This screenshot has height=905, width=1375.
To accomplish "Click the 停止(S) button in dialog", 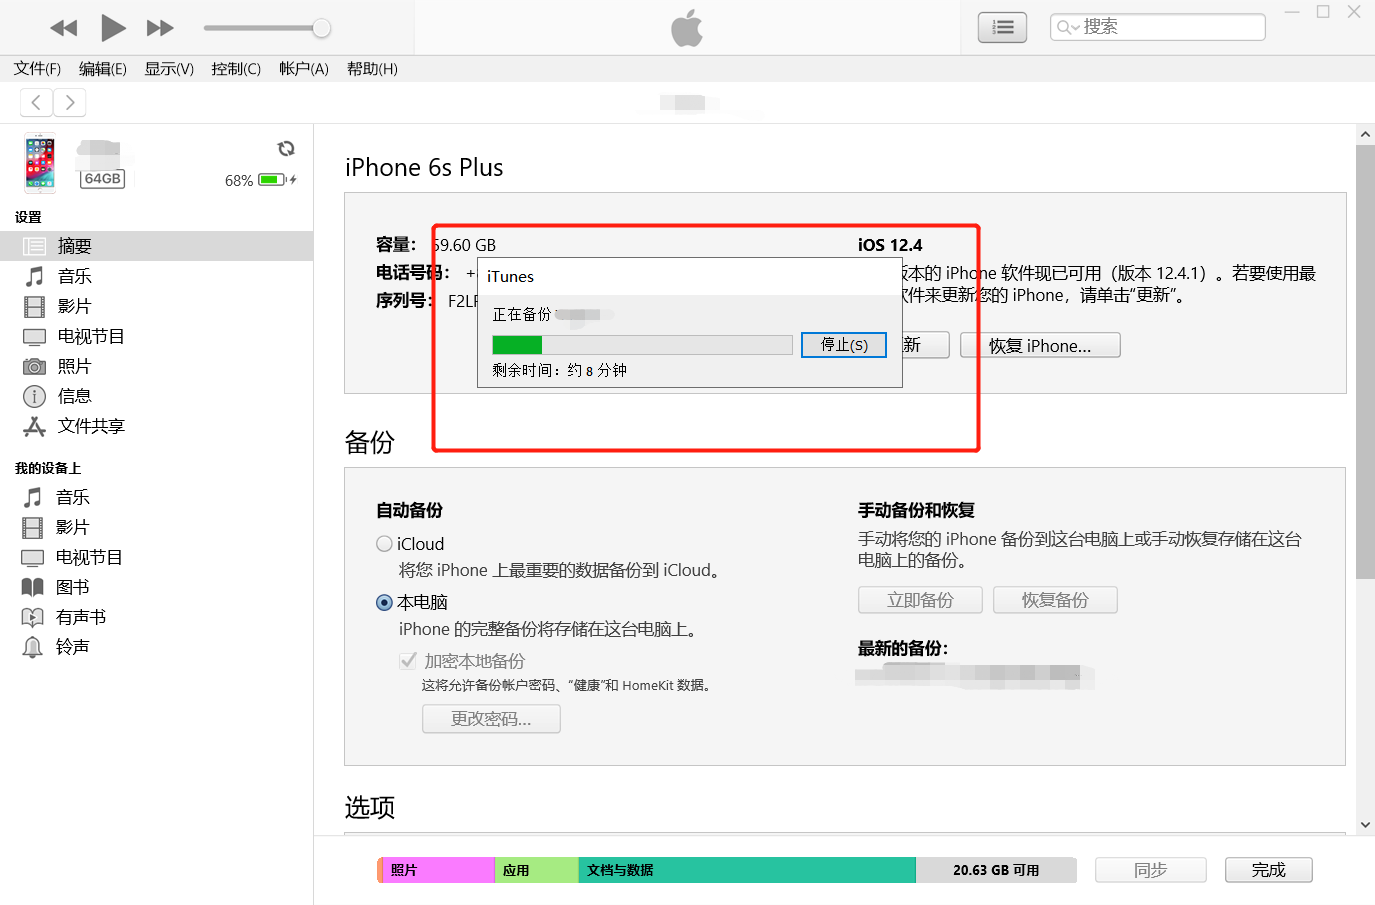I will [x=844, y=344].
